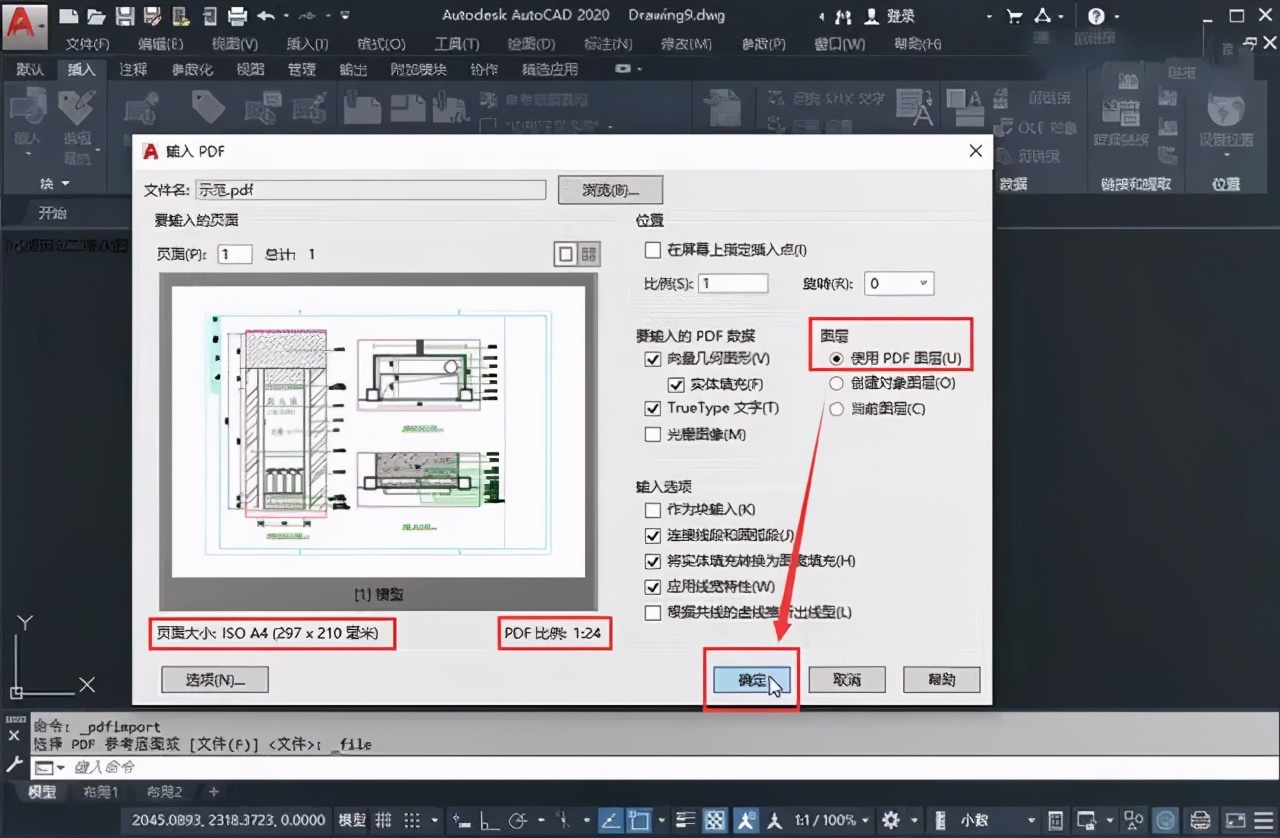Toggle drawing grid display in status bar
This screenshot has width=1280, height=838.
(384, 819)
